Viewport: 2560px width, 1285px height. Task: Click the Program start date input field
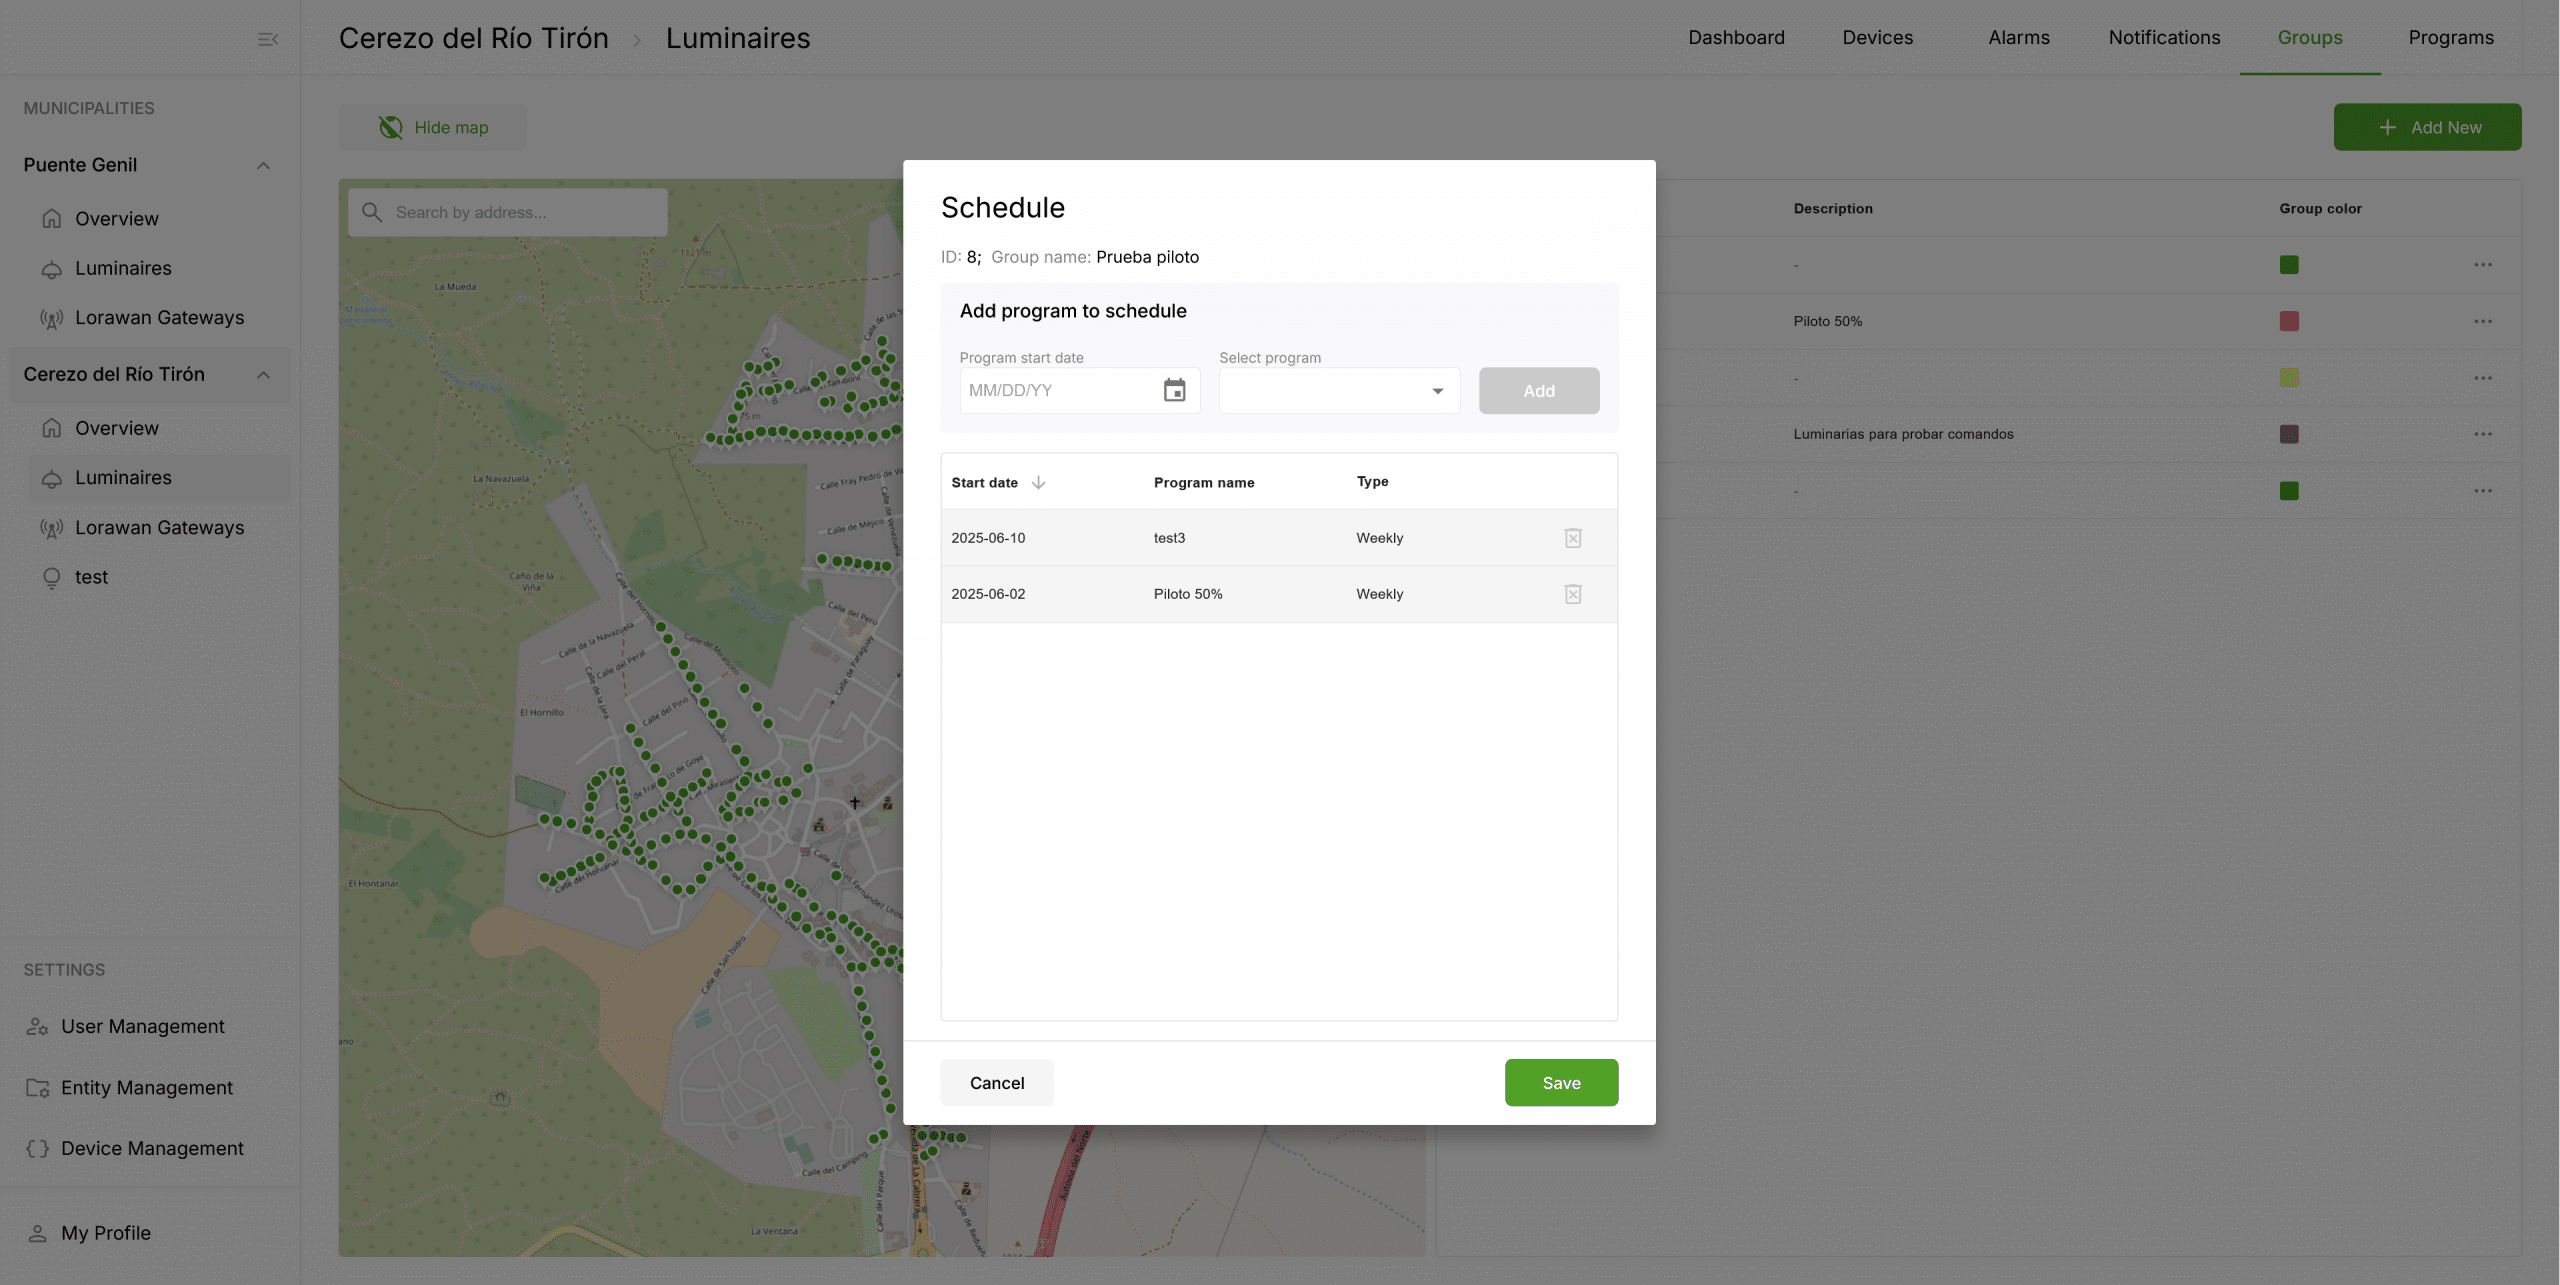pyautogui.click(x=1058, y=390)
